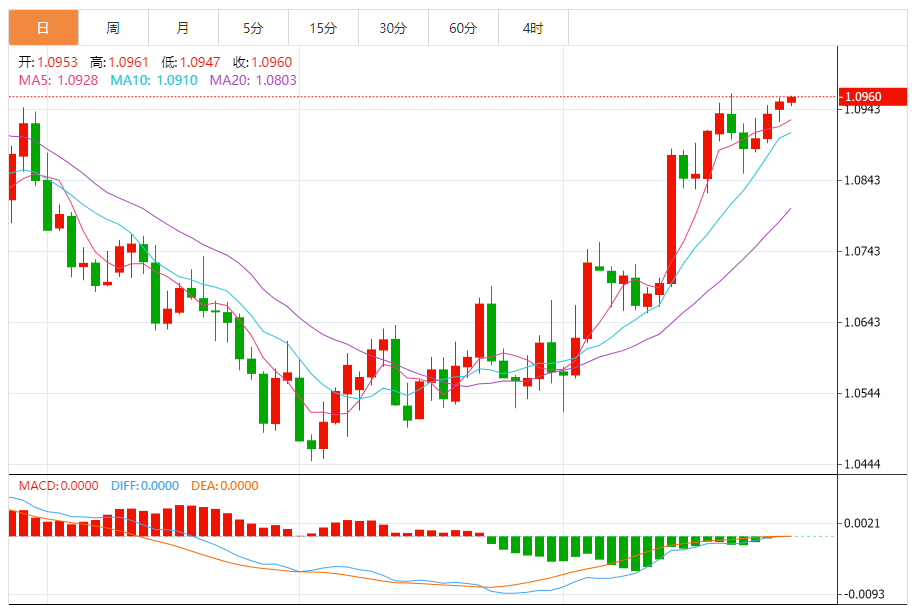Open the 4时 timeframe tab
Viewport: 917px width, 605px height.
[x=533, y=27]
